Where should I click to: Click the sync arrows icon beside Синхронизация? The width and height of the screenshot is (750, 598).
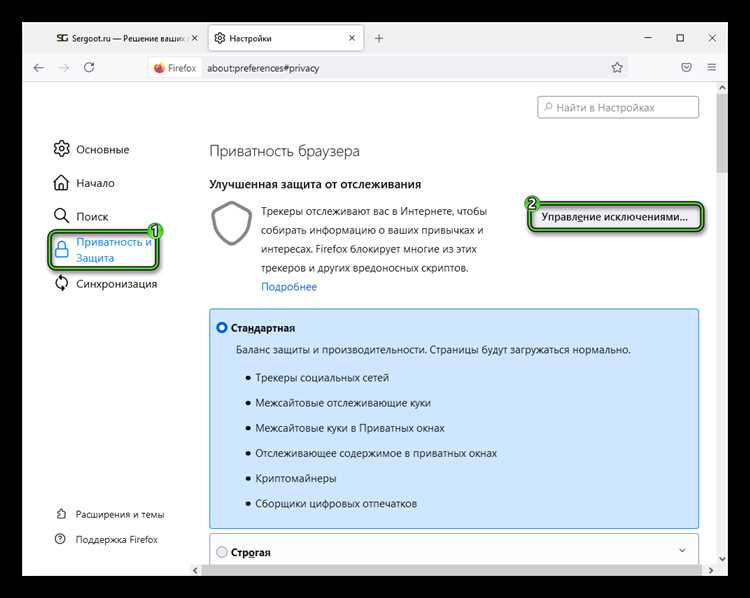[x=61, y=283]
